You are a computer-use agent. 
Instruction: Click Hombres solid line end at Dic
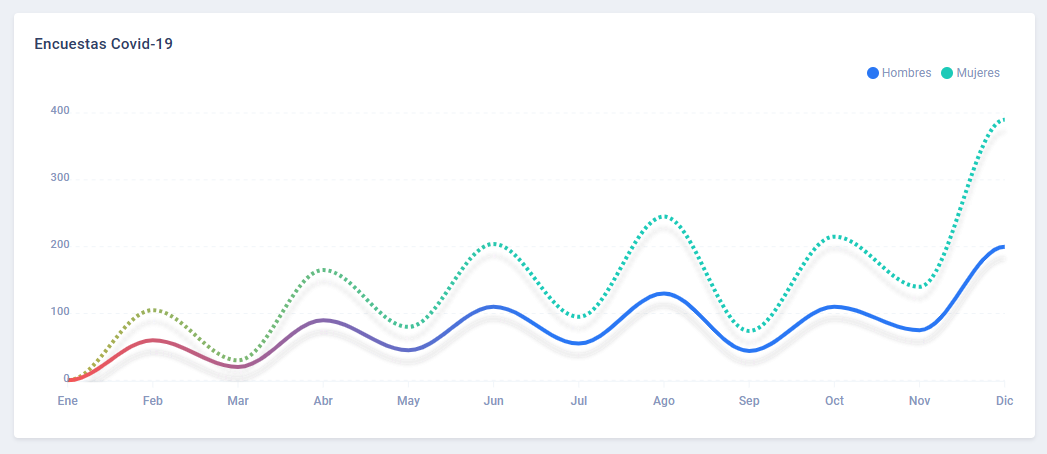(x=1003, y=246)
